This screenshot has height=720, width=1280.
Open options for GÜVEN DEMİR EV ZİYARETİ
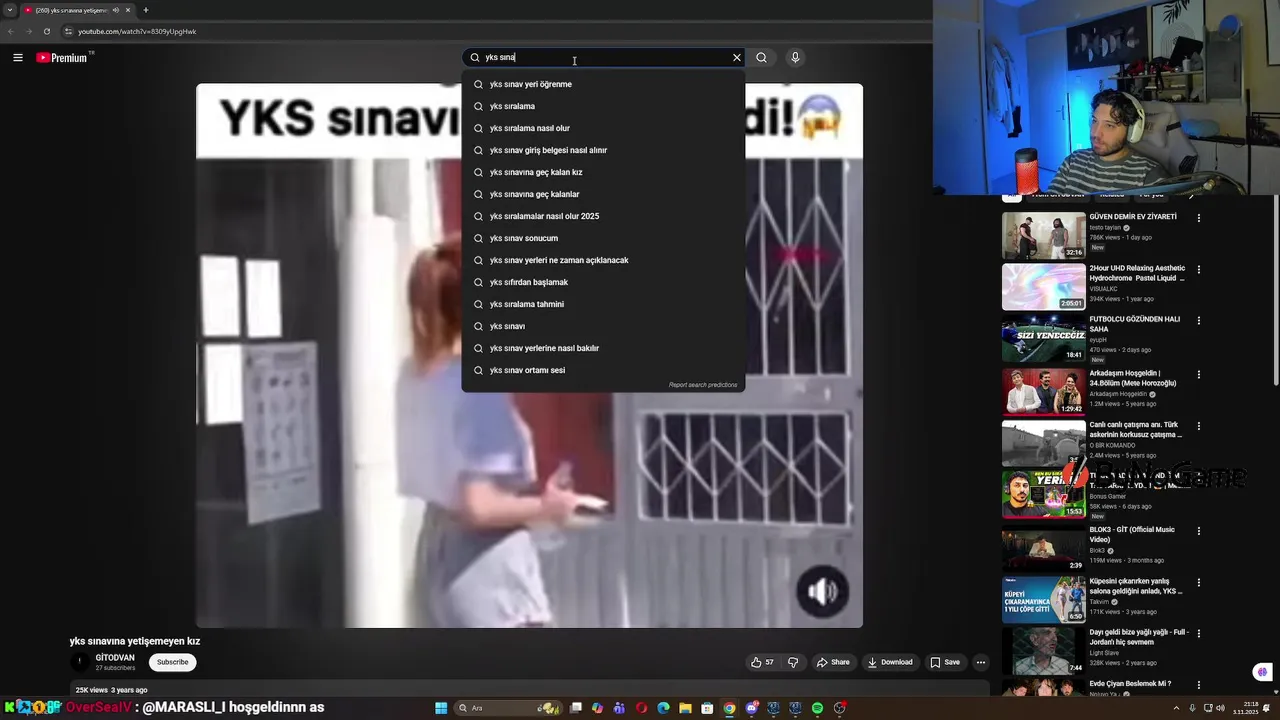coord(1199,218)
